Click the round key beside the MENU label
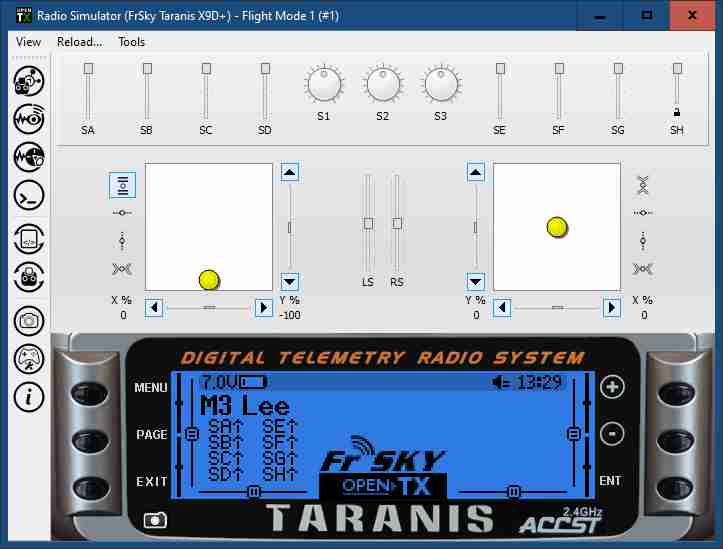Screen dimensions: 723x549 (x=89, y=393)
